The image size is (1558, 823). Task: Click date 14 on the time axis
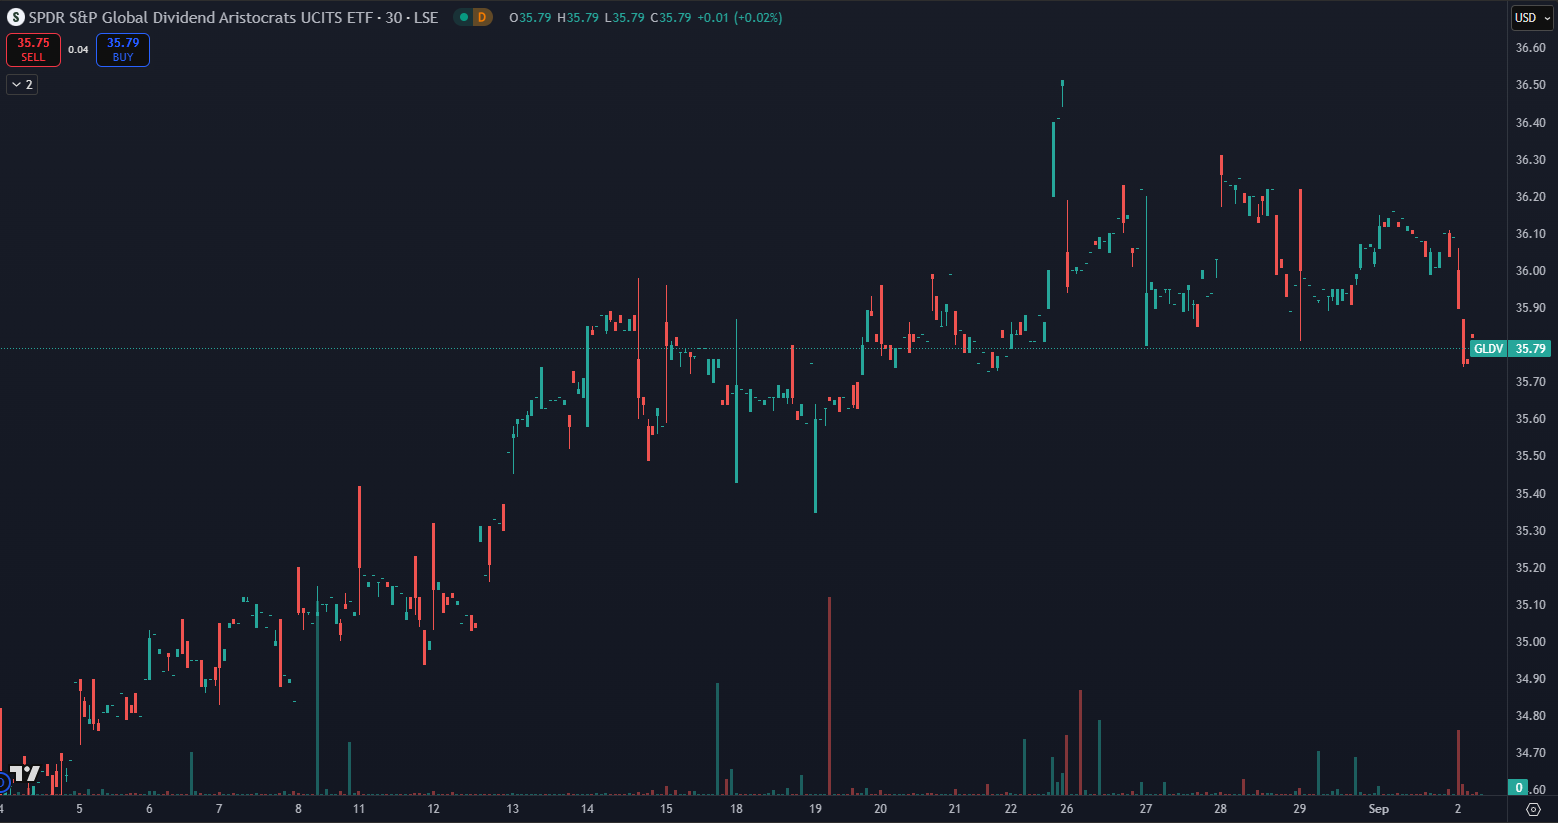587,808
